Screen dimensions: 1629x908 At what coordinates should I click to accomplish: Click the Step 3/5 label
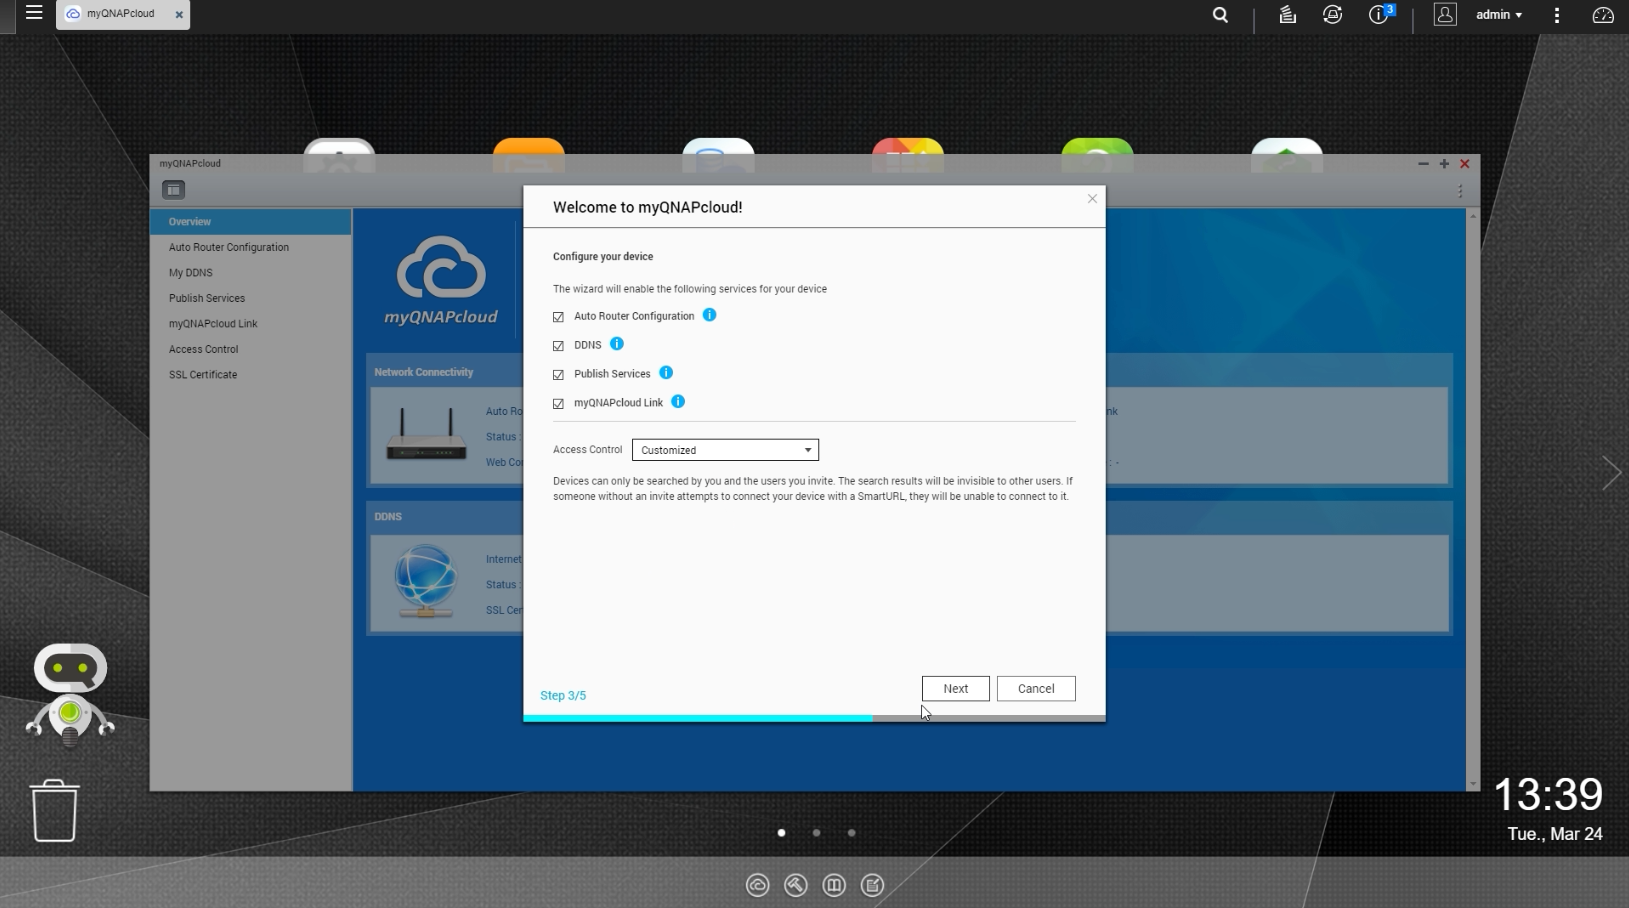point(563,696)
